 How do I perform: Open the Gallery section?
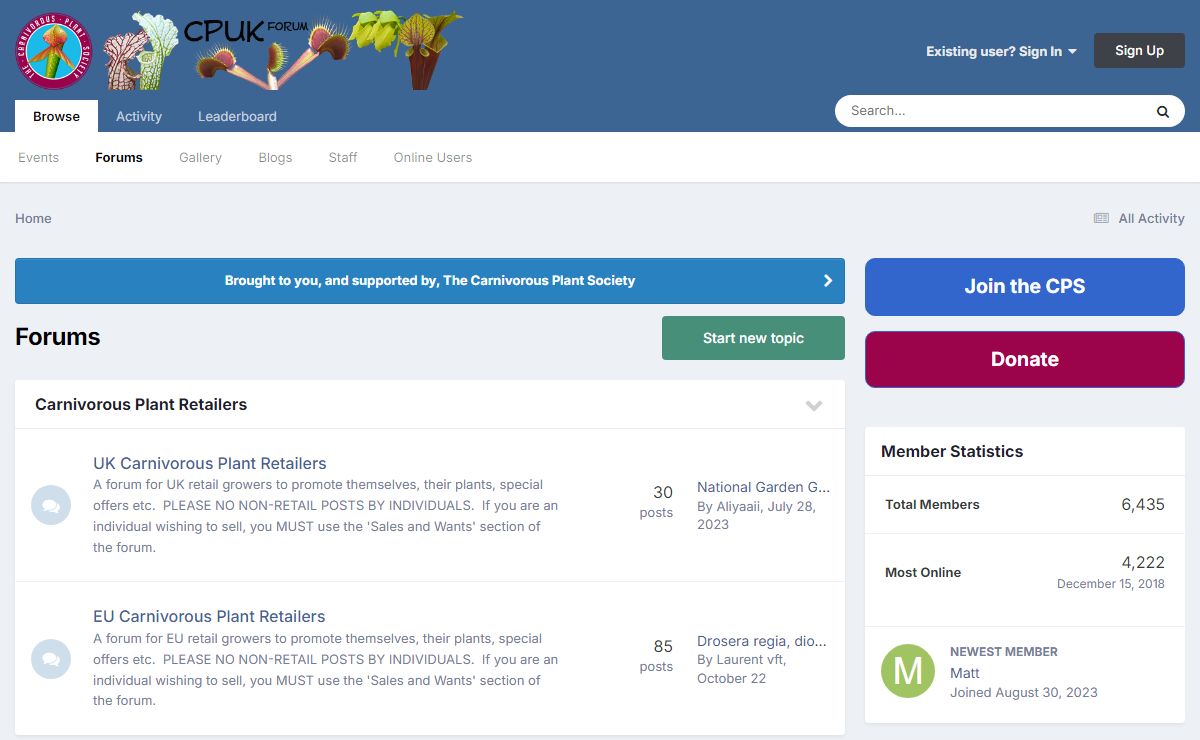200,157
